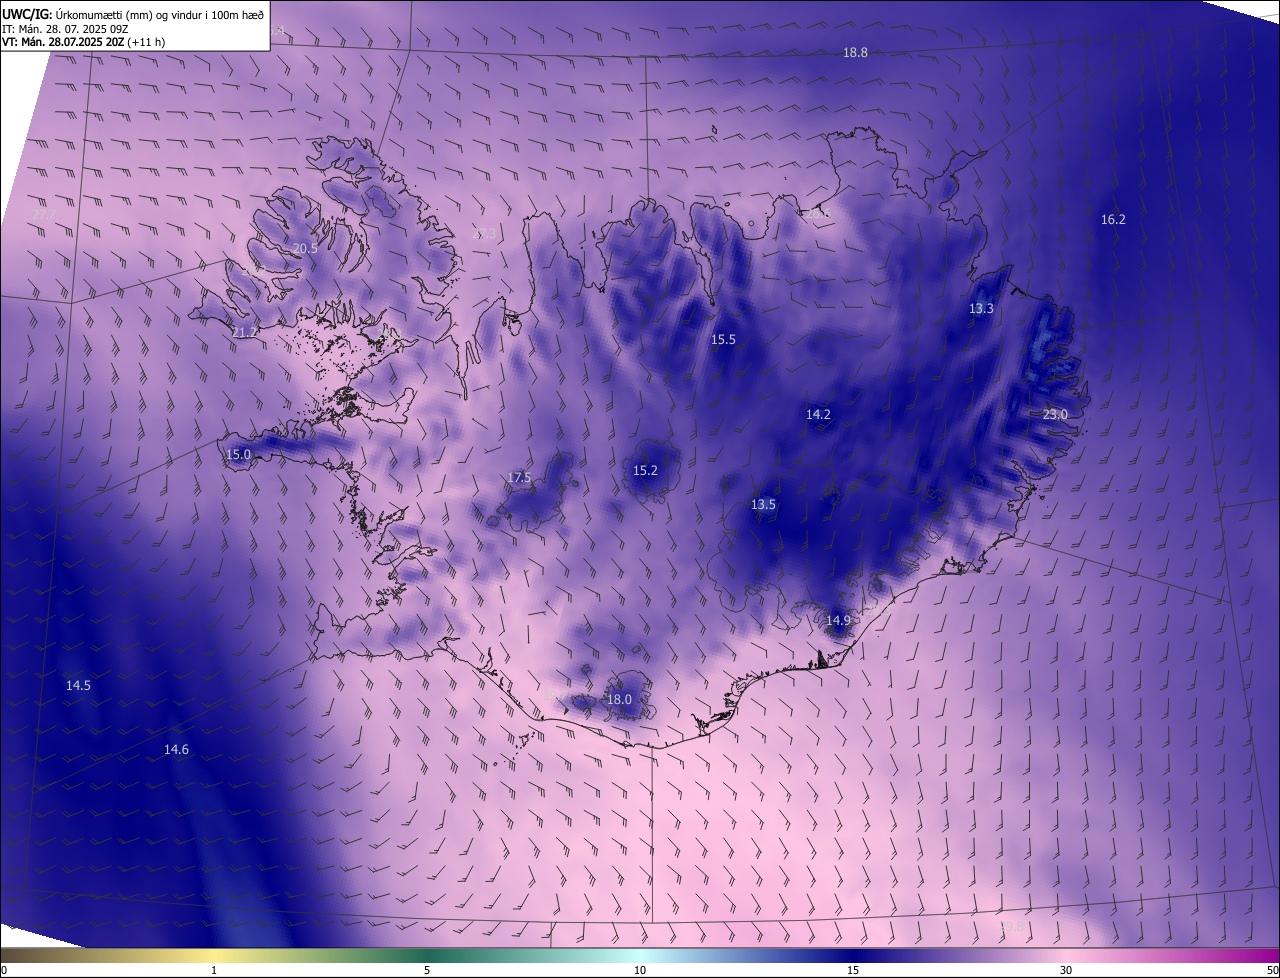This screenshot has width=1280, height=978.
Task: Click the 17.5 value label
Action: 519,478
